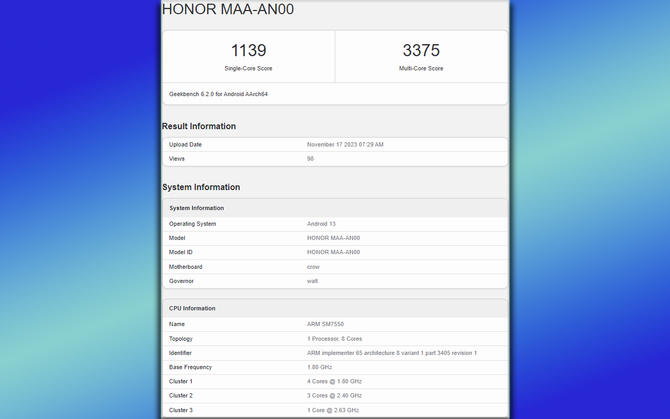The image size is (670, 419).
Task: Click the multi-core score 3375
Action: point(421,50)
